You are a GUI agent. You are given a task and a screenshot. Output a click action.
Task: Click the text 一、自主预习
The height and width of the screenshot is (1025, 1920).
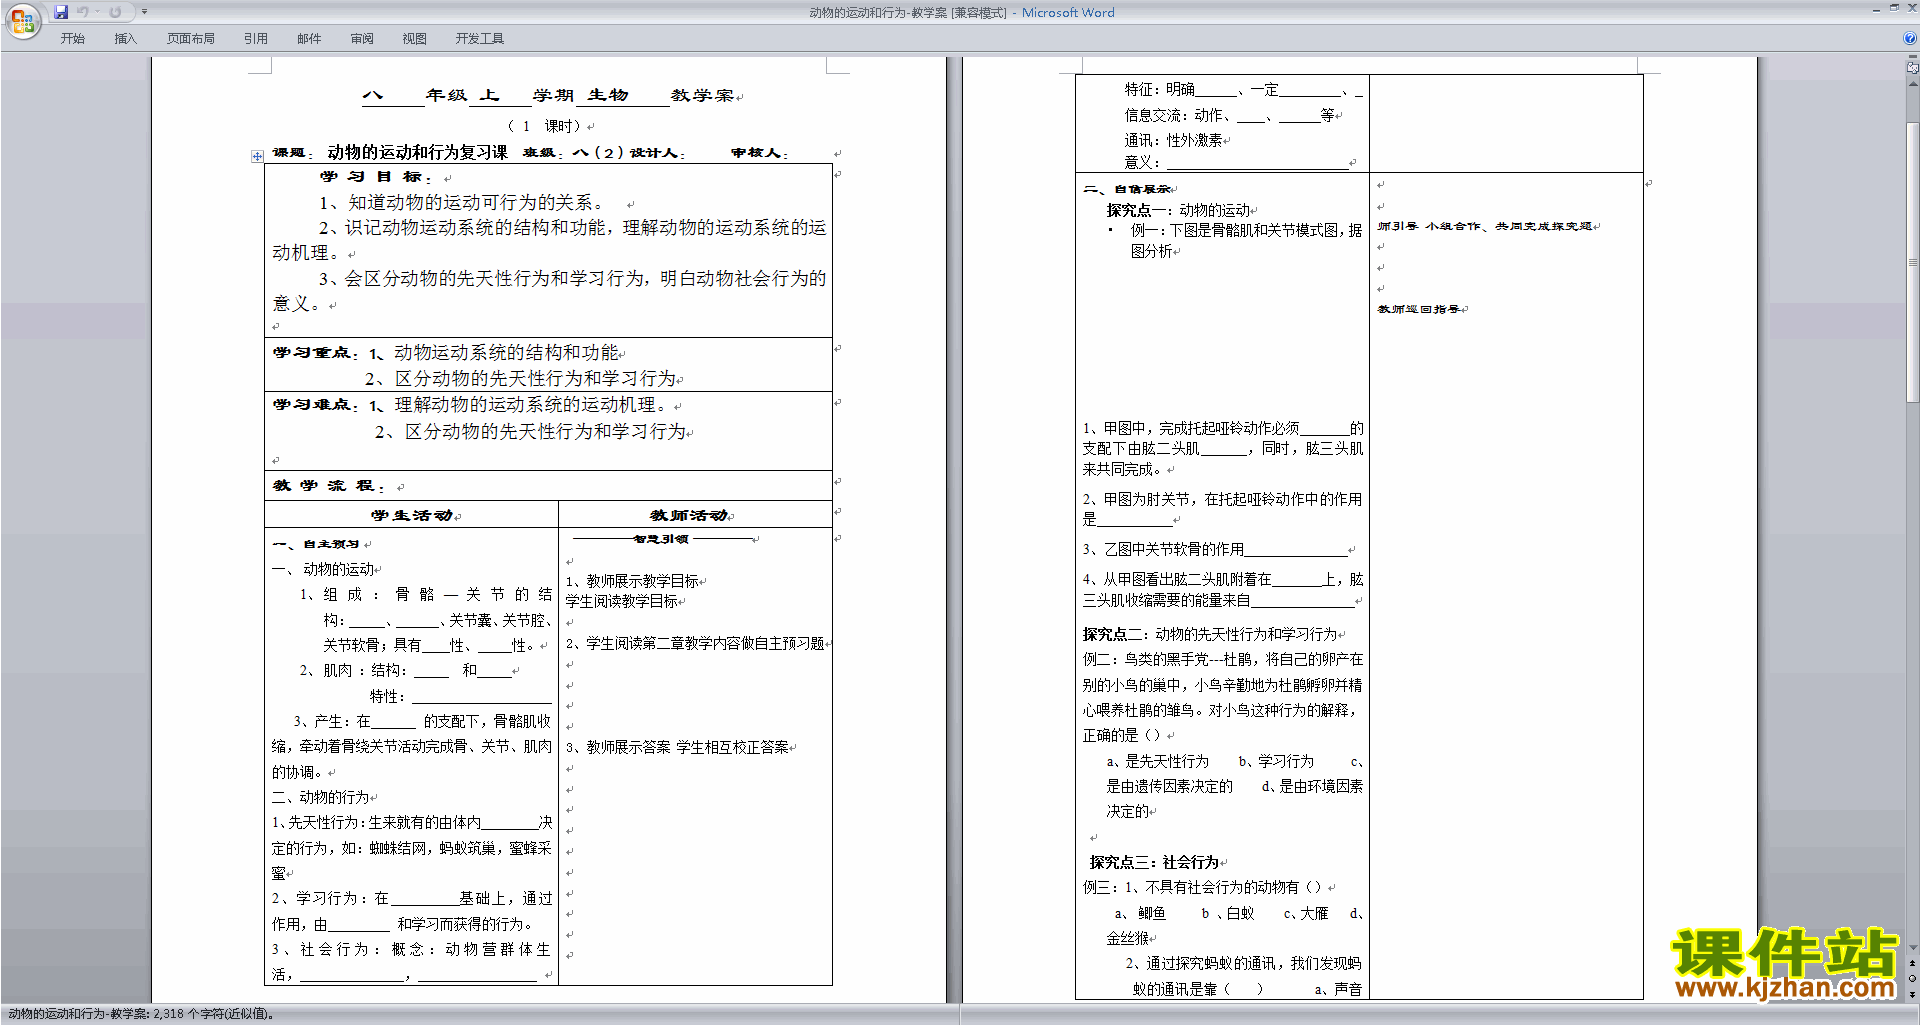pos(316,544)
